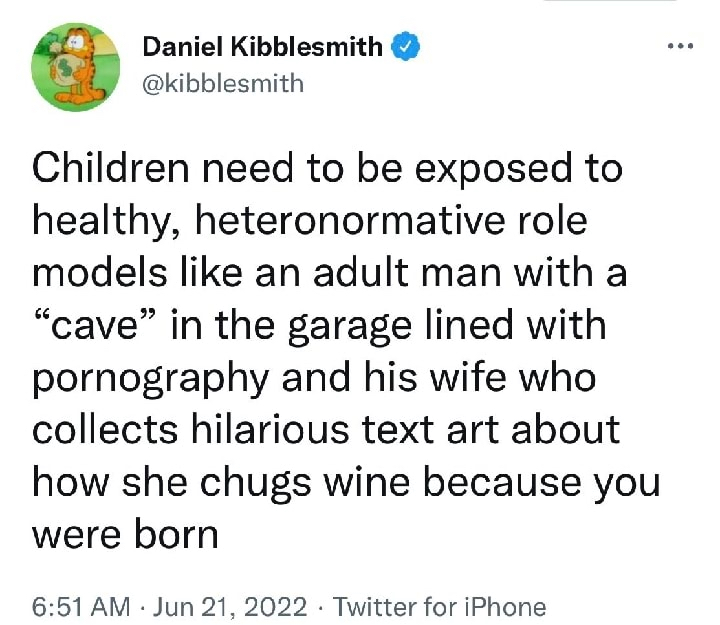Open Daniel Kibblesmith's profile via display name
This screenshot has height=625, width=720.
(x=263, y=46)
